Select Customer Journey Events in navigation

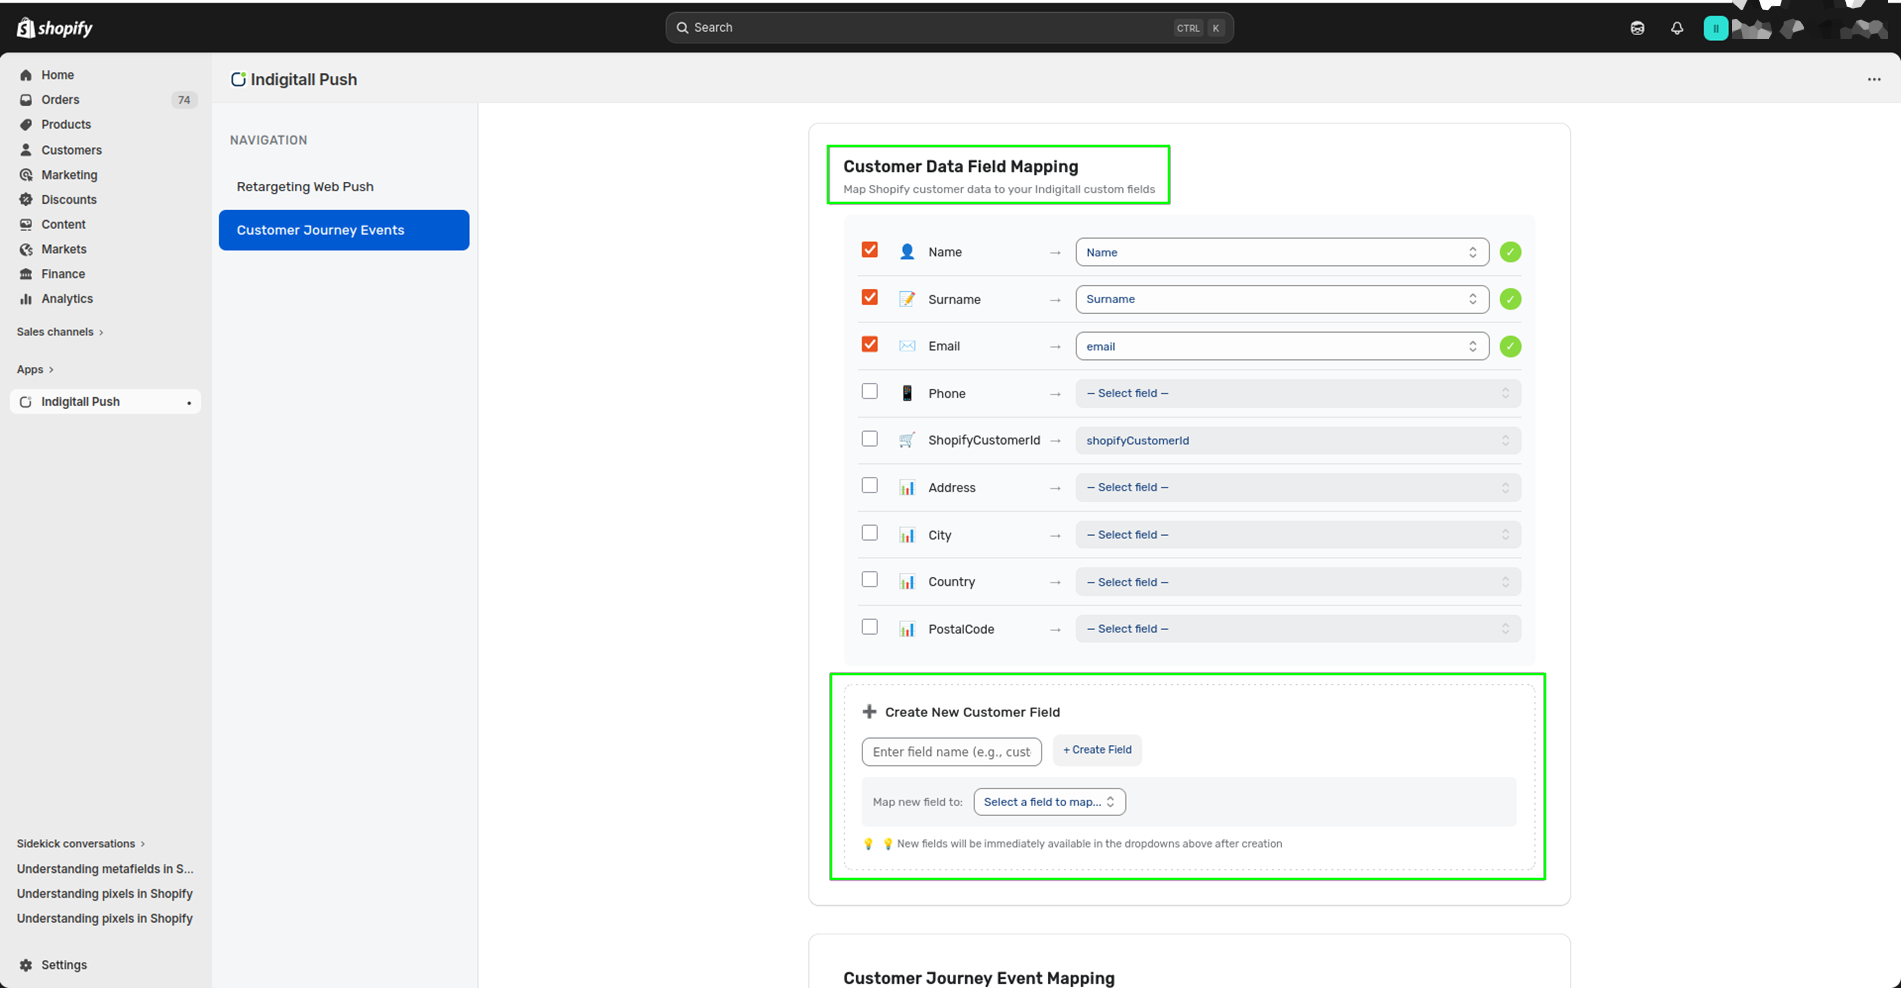(320, 230)
